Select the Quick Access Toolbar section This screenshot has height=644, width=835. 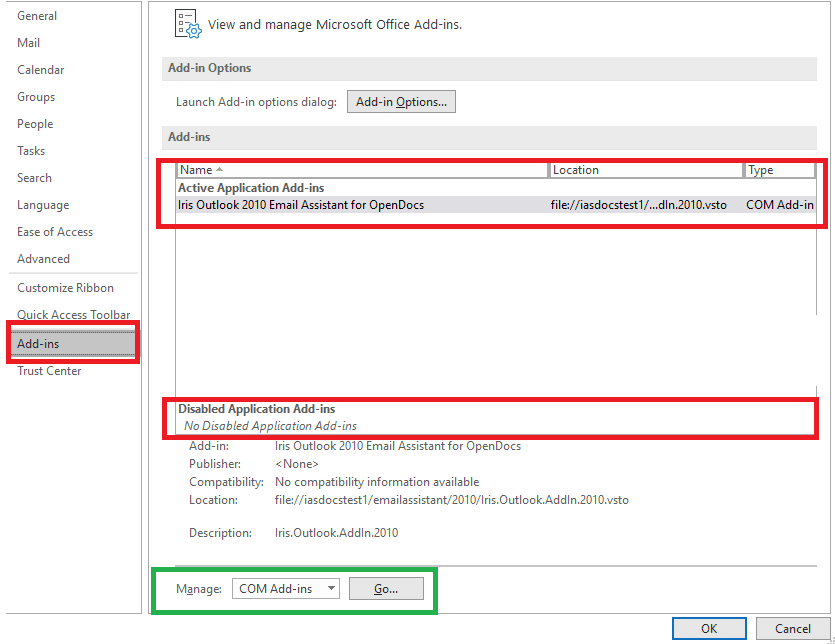point(71,314)
